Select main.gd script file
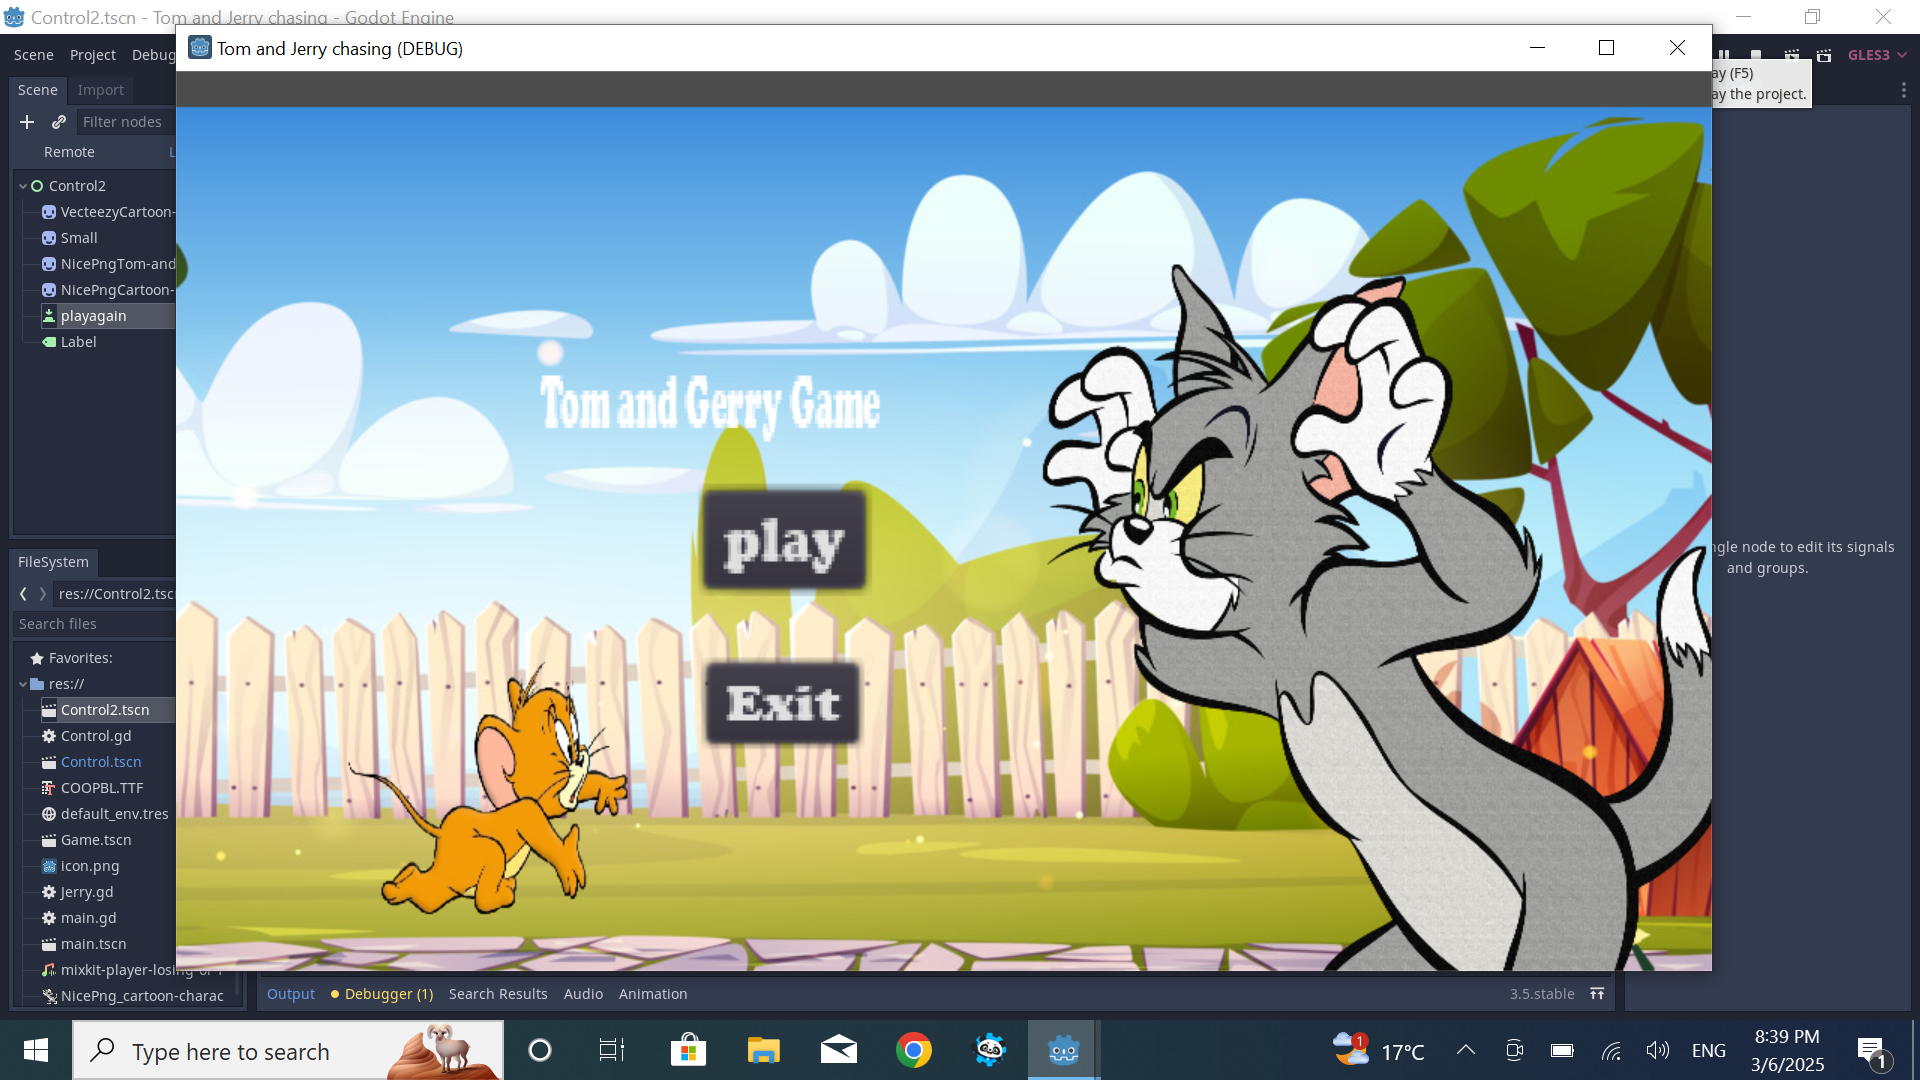Viewport: 1920px width, 1080px height. click(88, 918)
